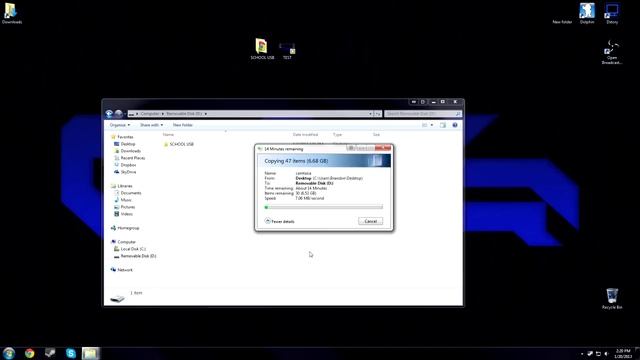
Task: Sort files by Date modified column
Action: (x=305, y=134)
